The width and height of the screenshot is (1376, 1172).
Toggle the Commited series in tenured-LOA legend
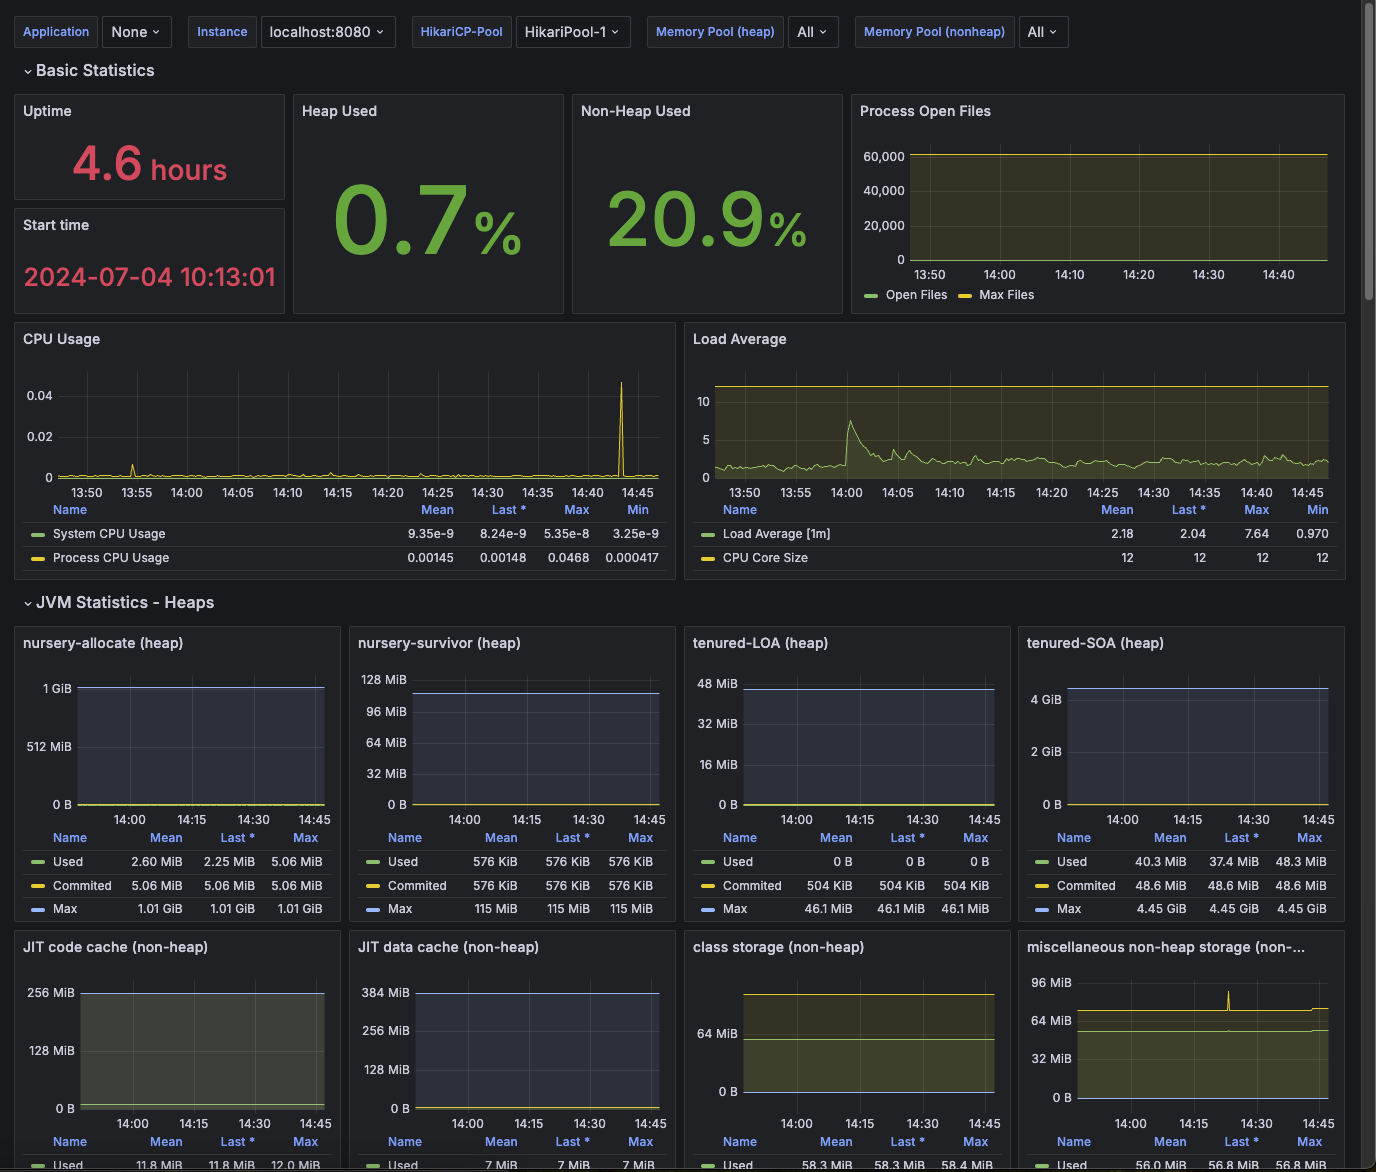[x=752, y=886]
